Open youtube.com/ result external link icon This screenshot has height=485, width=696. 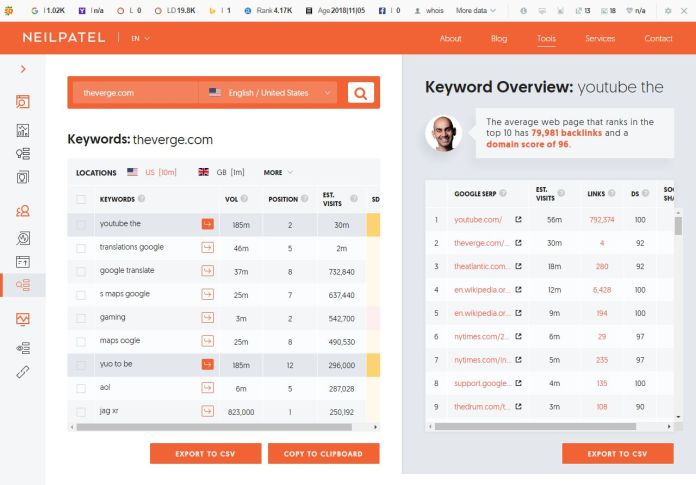click(518, 220)
